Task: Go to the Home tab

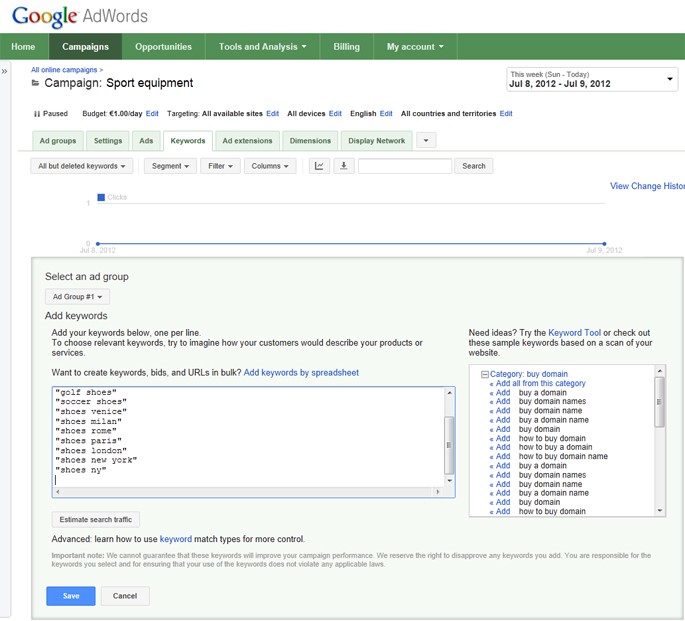Action: point(23,47)
